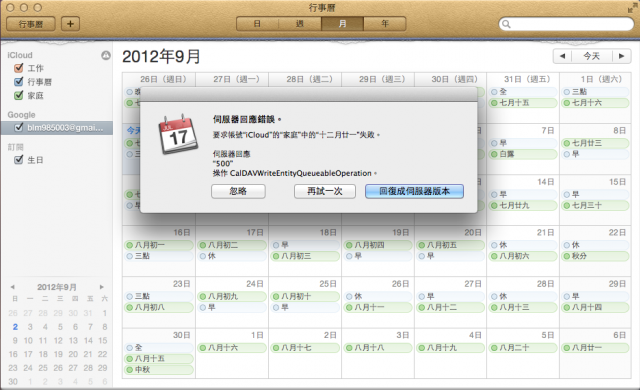Open the 秋分 event on the 22nd
Screen dimensions: 640x390
[596, 256]
